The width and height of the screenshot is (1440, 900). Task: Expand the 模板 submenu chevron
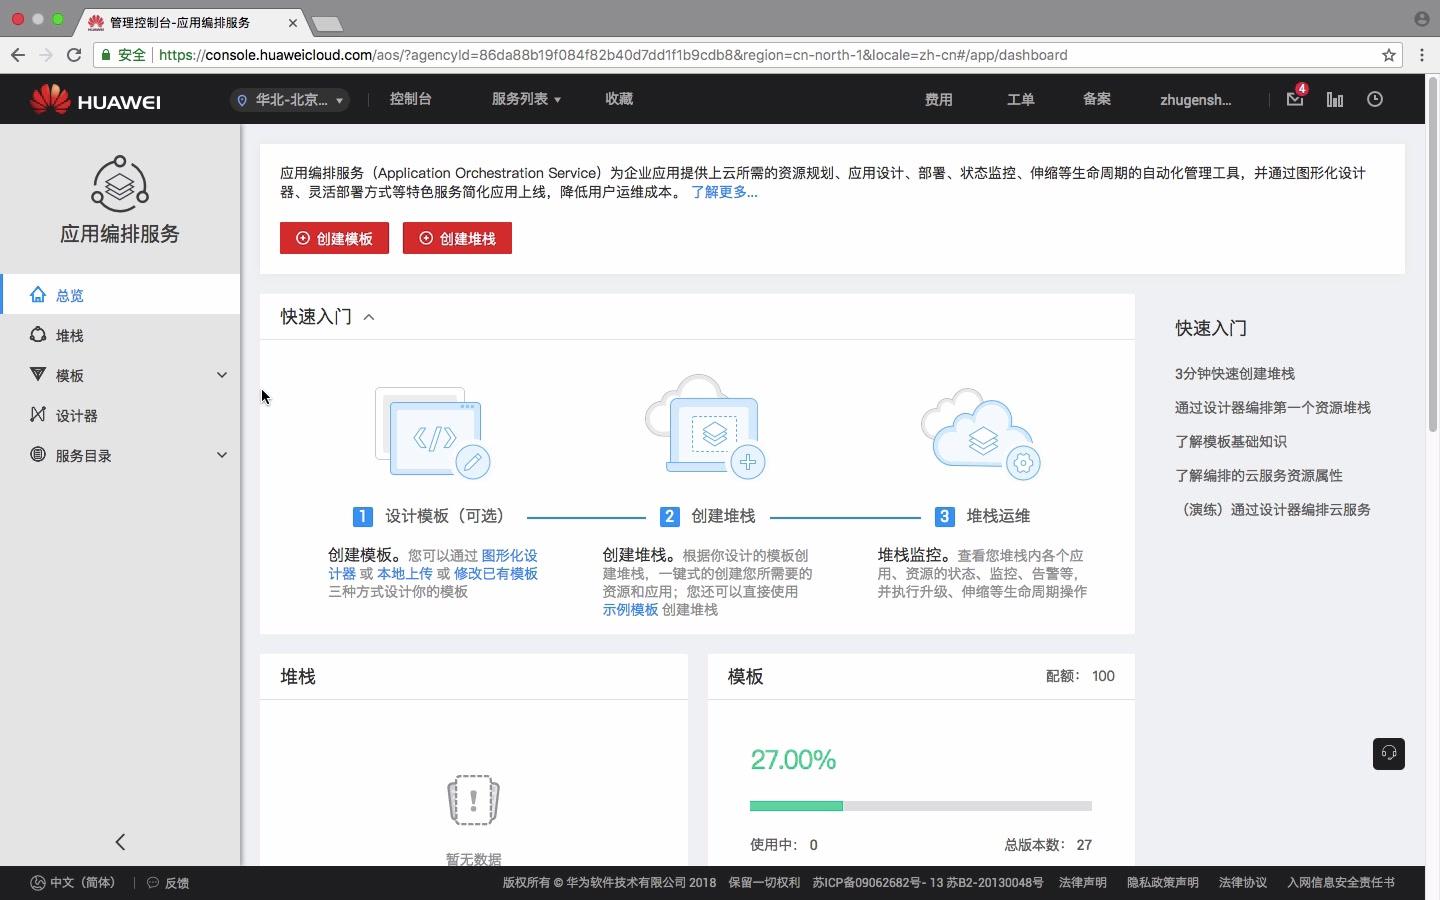click(222, 375)
